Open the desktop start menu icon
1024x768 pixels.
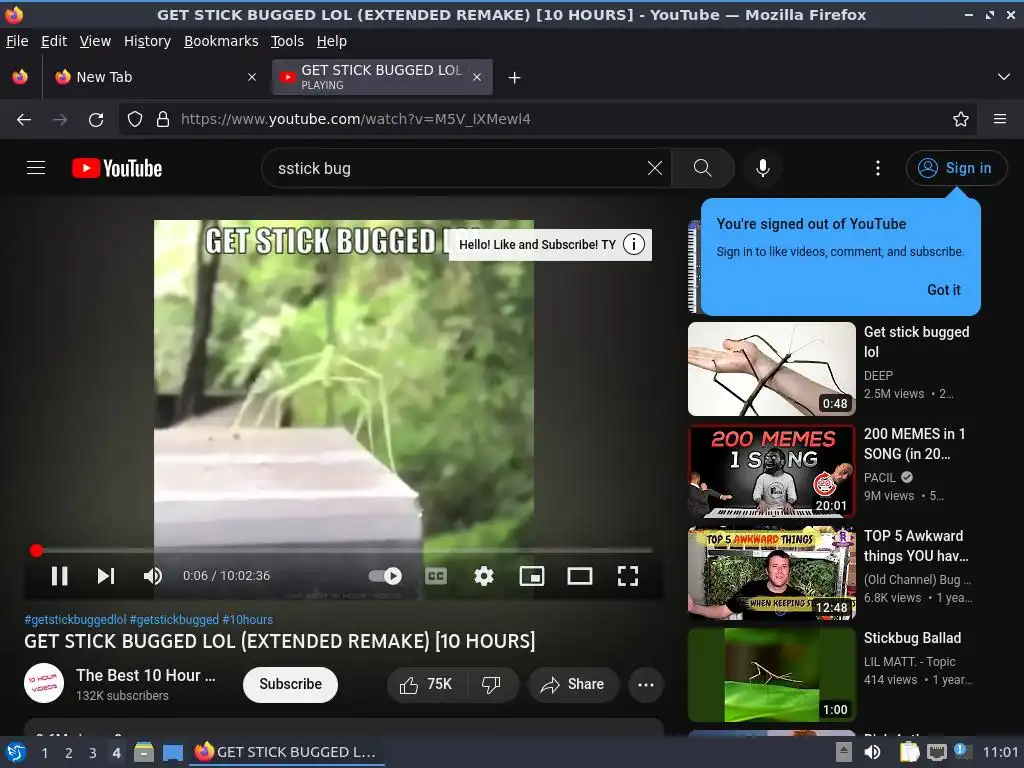click(15, 753)
